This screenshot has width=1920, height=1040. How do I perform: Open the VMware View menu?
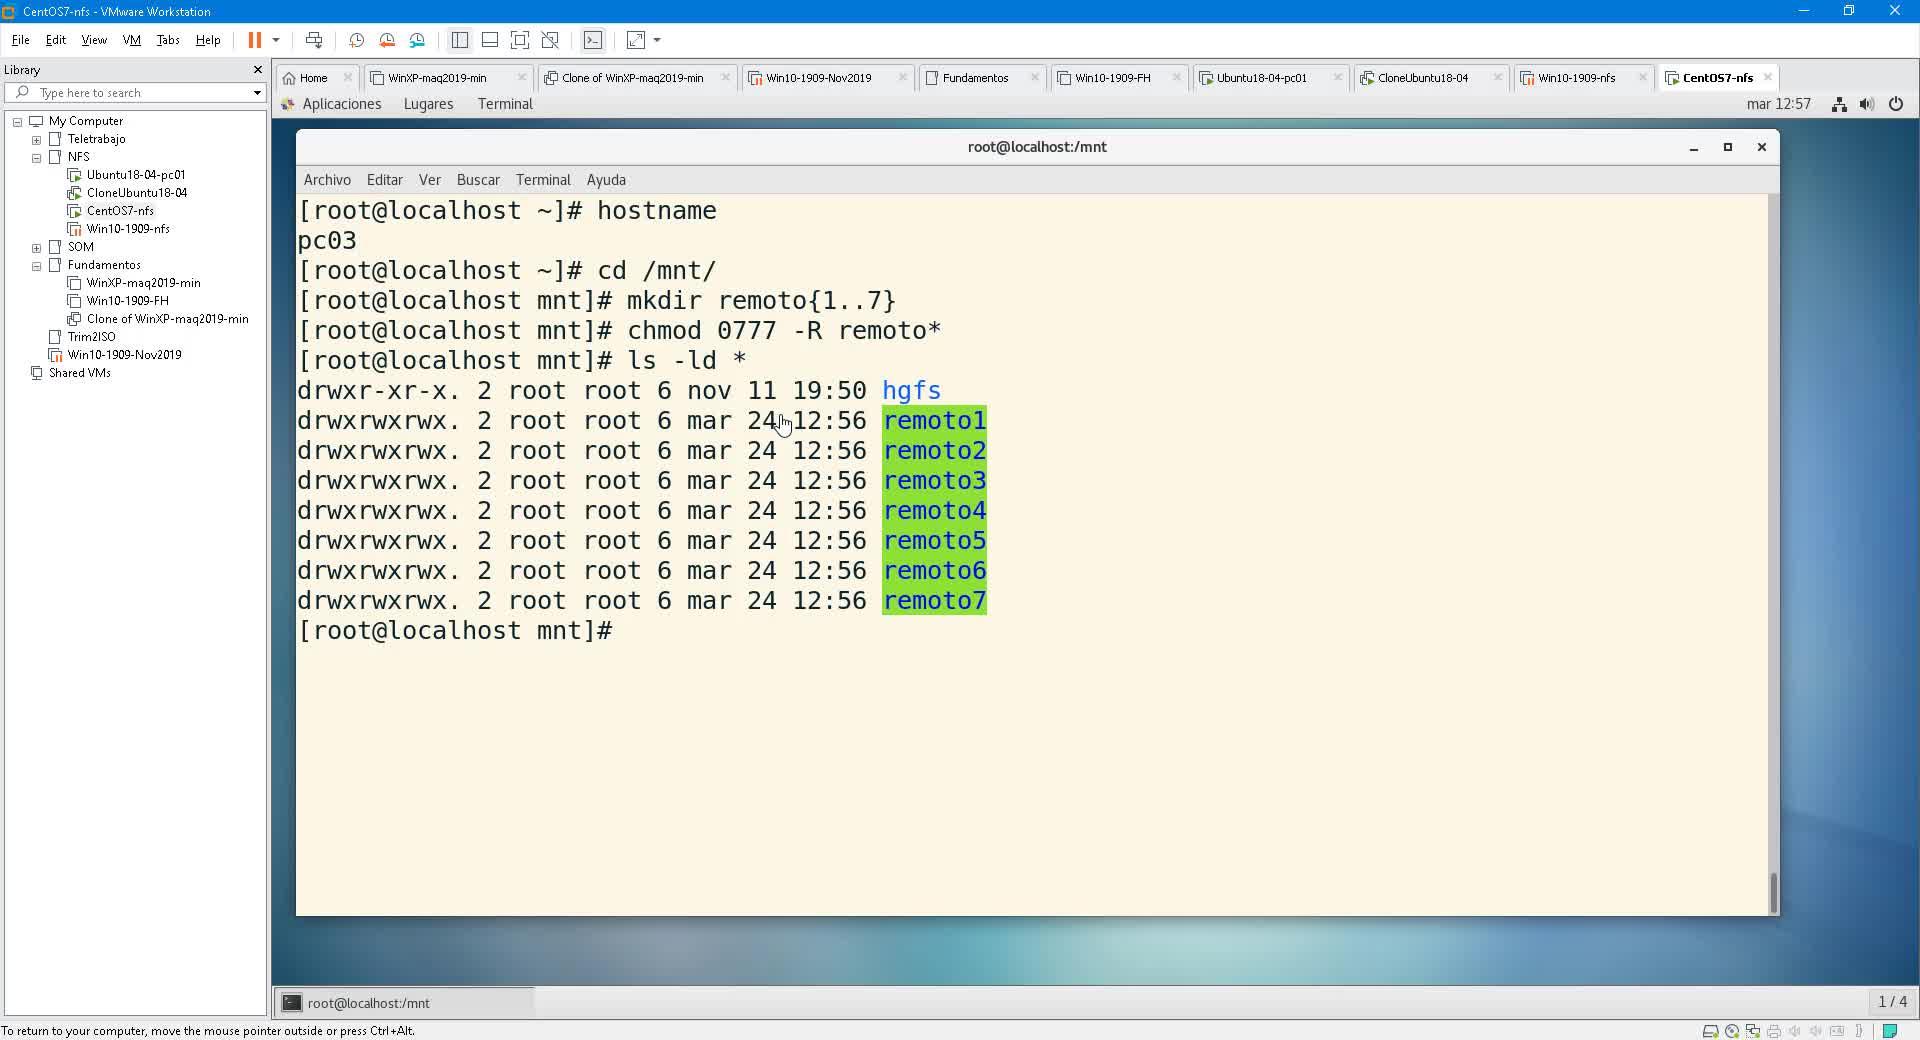[x=94, y=40]
